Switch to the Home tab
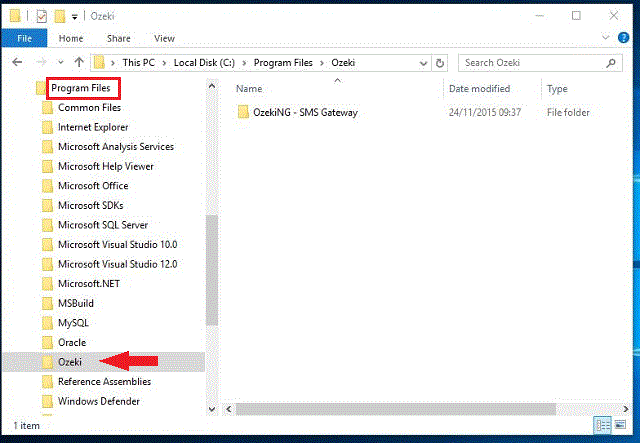Image resolution: width=640 pixels, height=443 pixels. click(71, 38)
